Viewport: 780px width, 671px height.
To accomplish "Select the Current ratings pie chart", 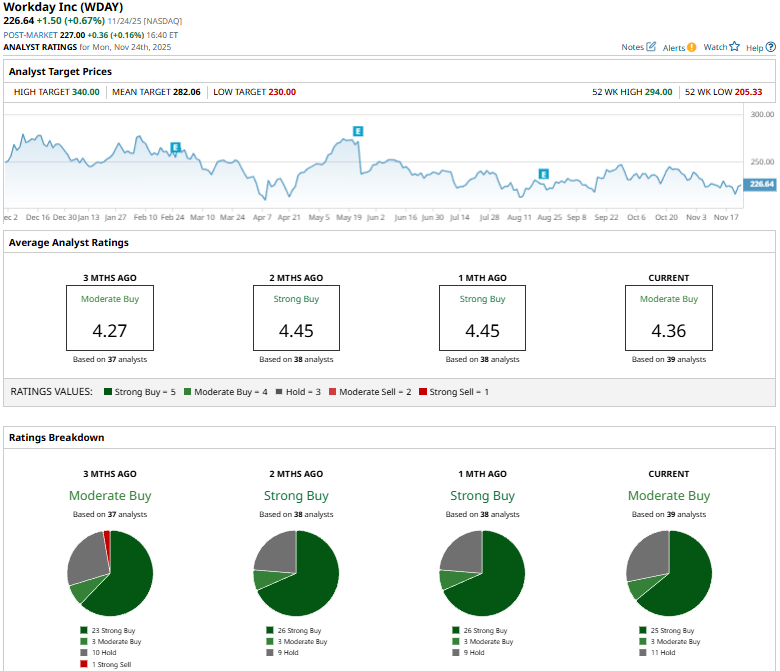I will tap(669, 573).
